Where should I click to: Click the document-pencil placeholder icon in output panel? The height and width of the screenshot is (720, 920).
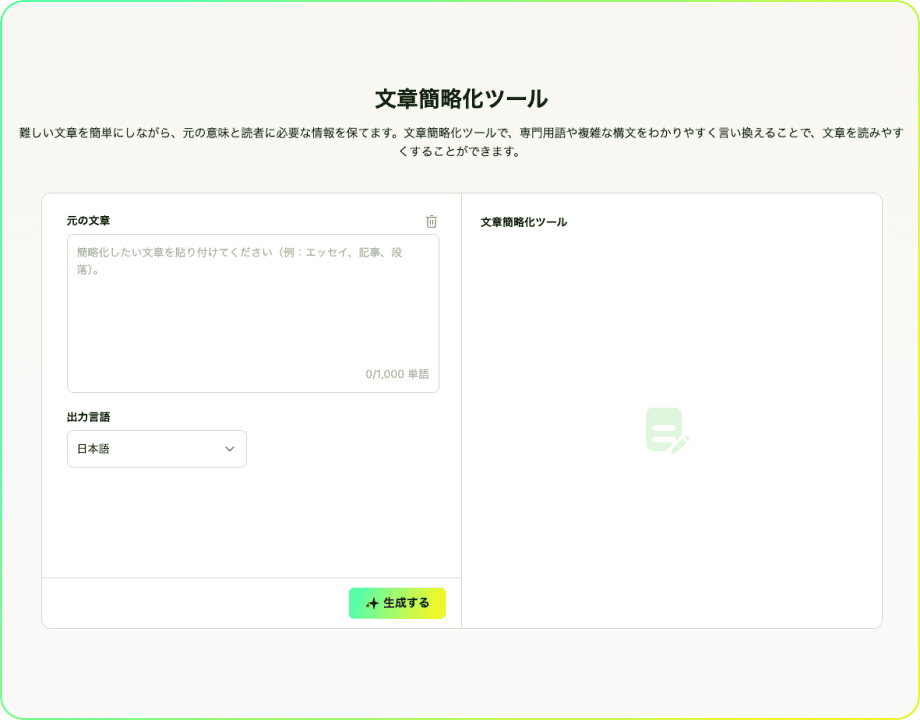667,431
